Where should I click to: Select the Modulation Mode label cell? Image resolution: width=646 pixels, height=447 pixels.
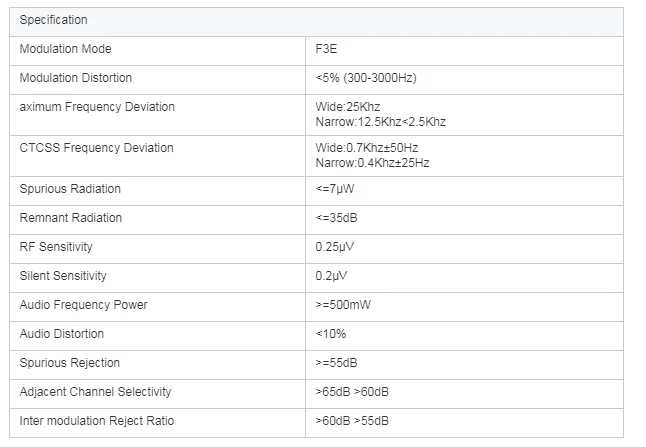pos(66,49)
